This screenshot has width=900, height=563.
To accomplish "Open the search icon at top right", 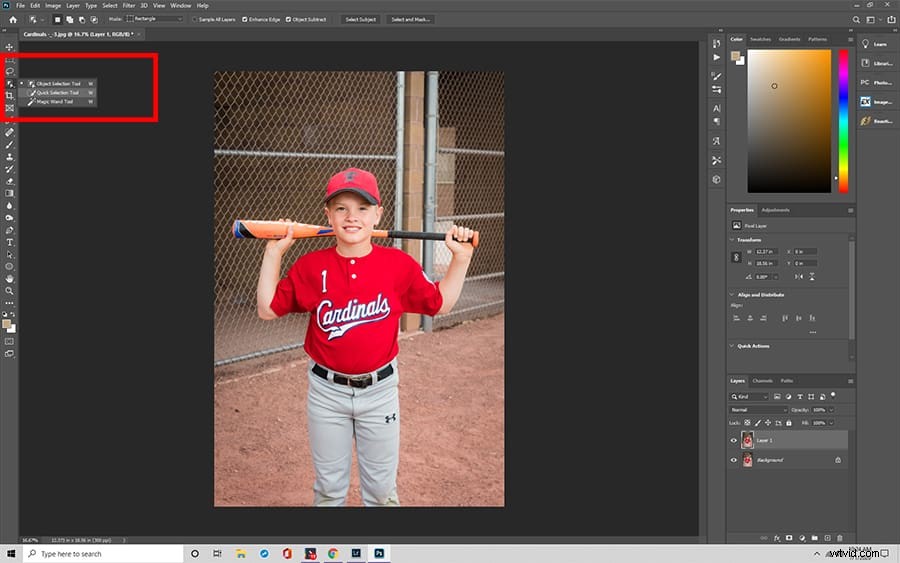I will pos(856,20).
